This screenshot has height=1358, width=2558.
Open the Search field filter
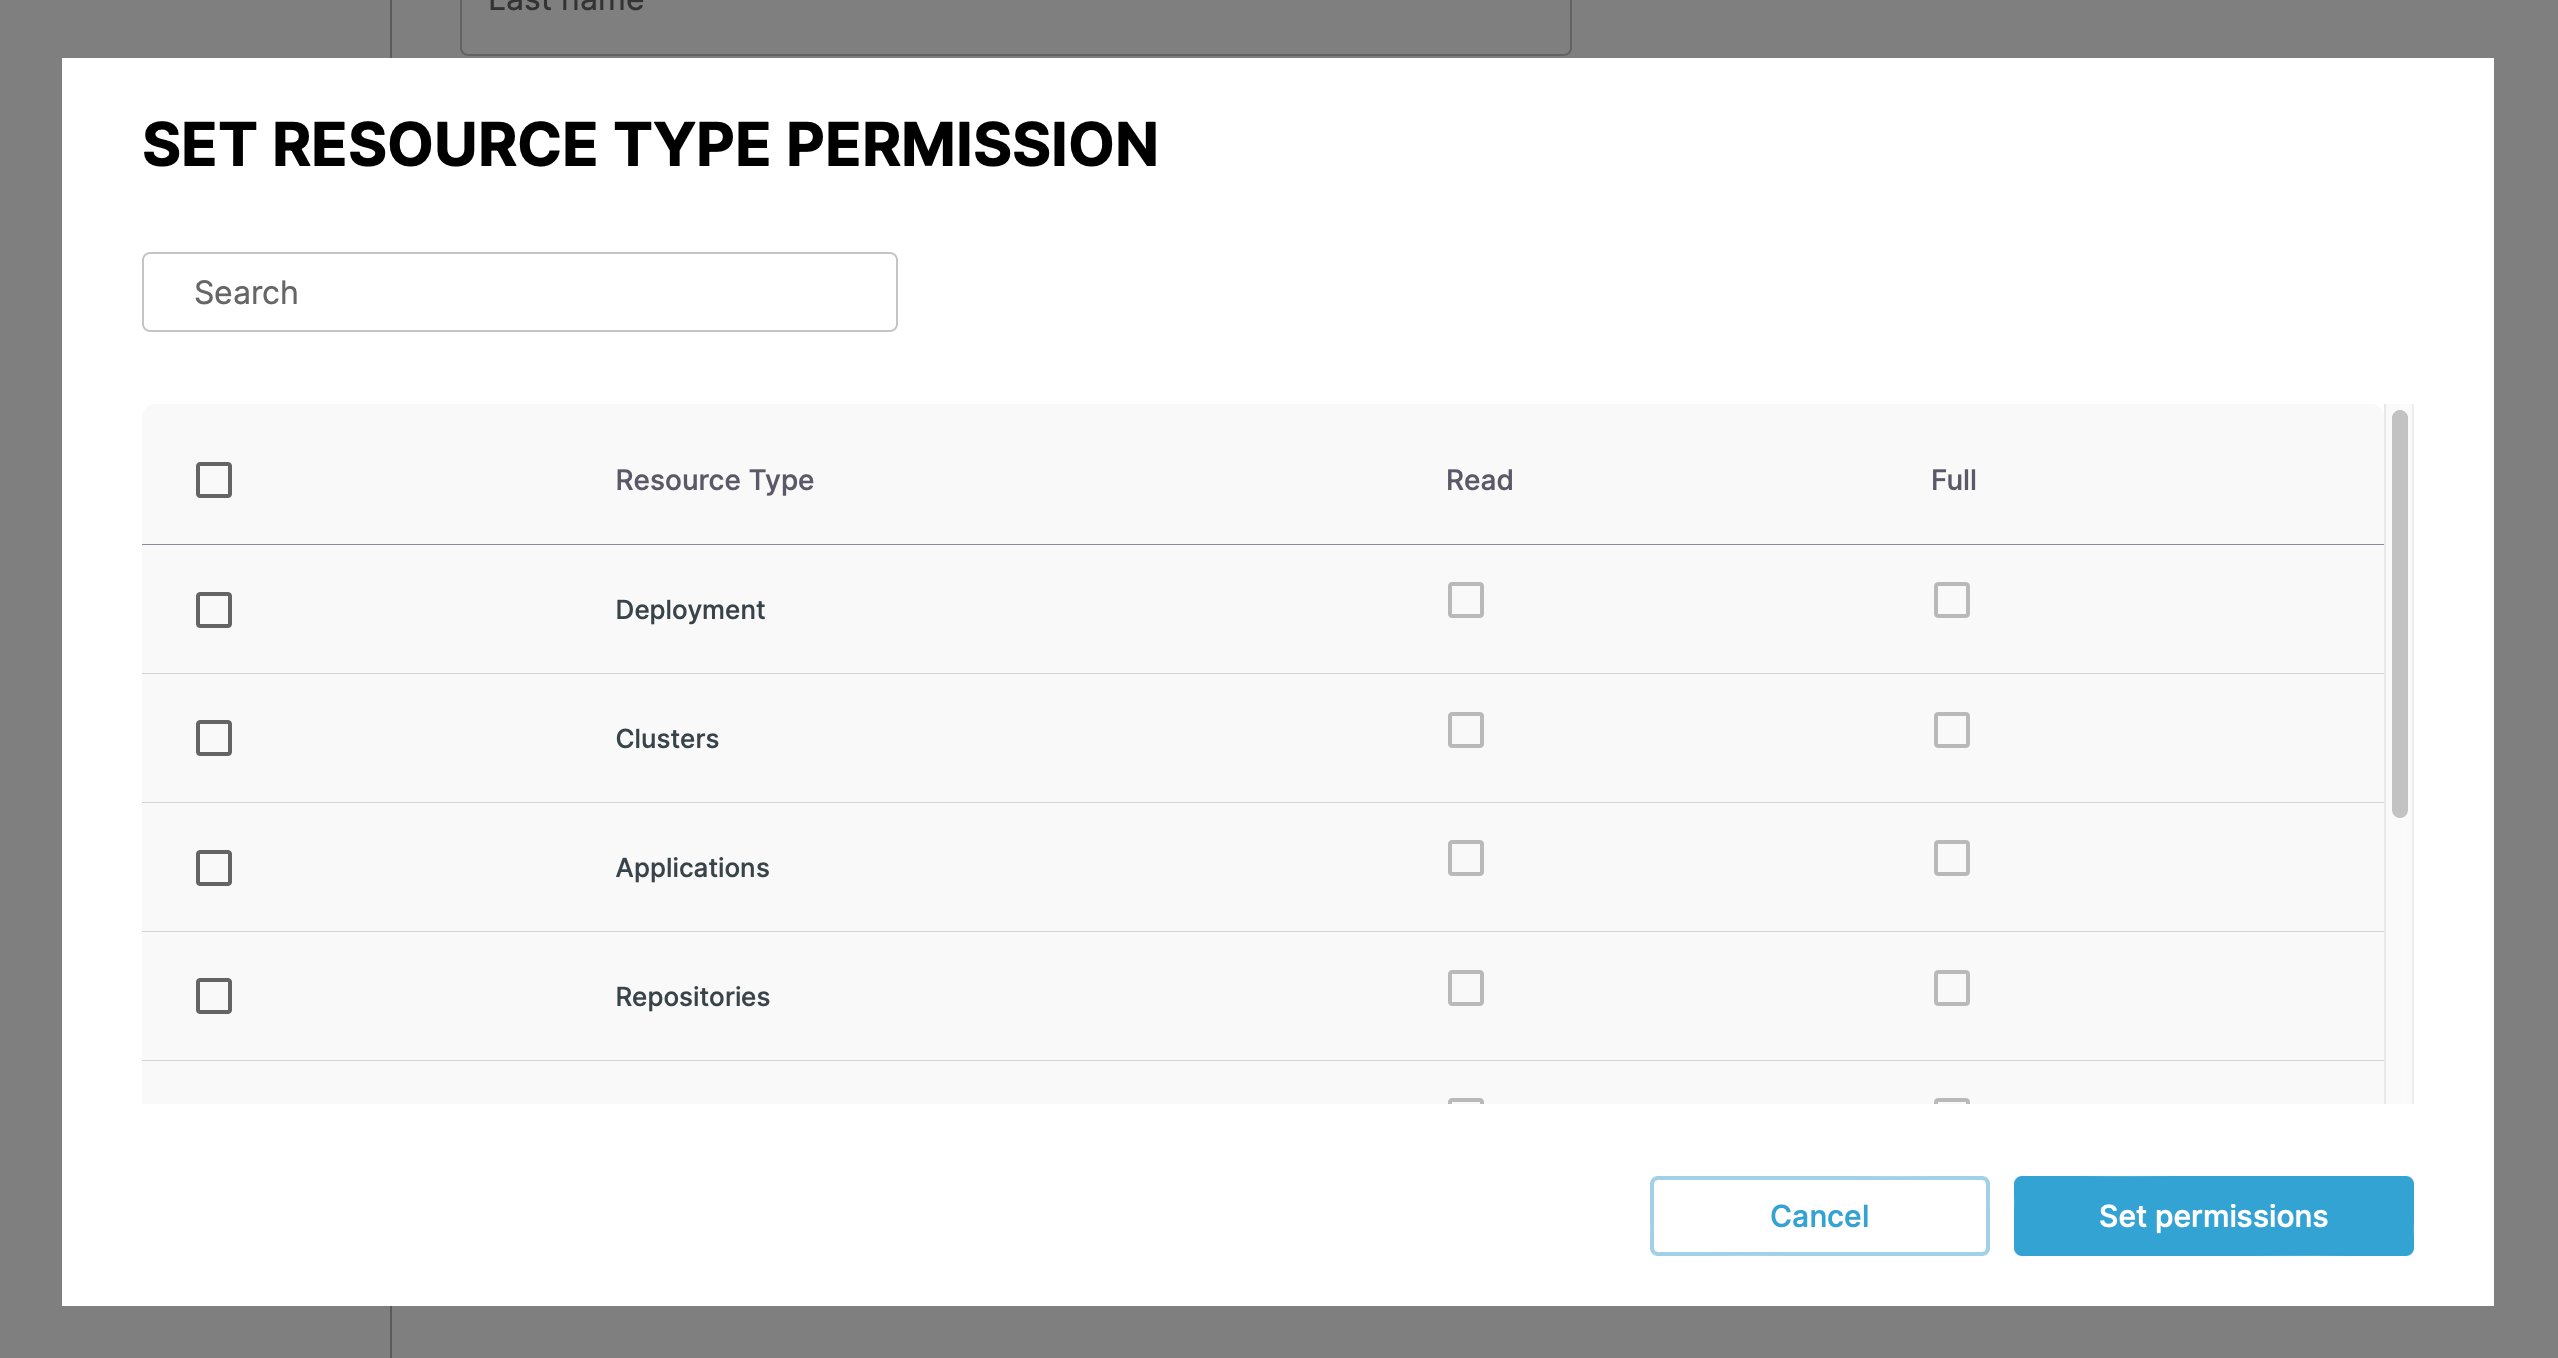[x=519, y=291]
